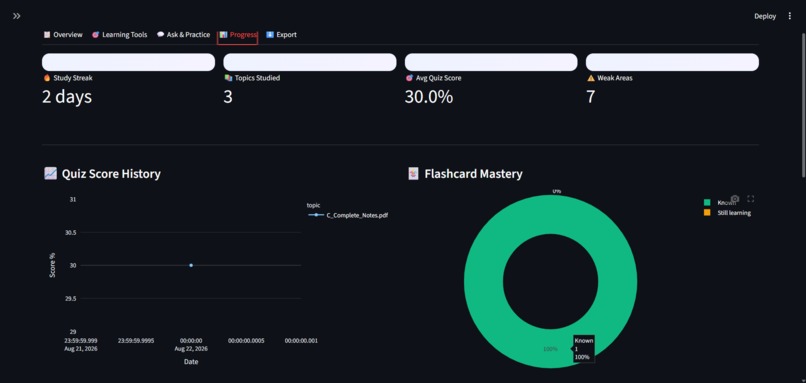Open the three-dot main menu
806x383 pixels.
pyautogui.click(x=790, y=16)
